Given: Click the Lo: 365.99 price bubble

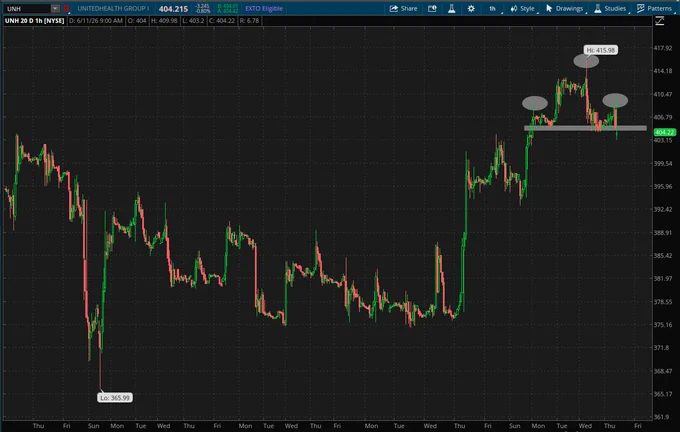Looking at the screenshot, I should (114, 397).
